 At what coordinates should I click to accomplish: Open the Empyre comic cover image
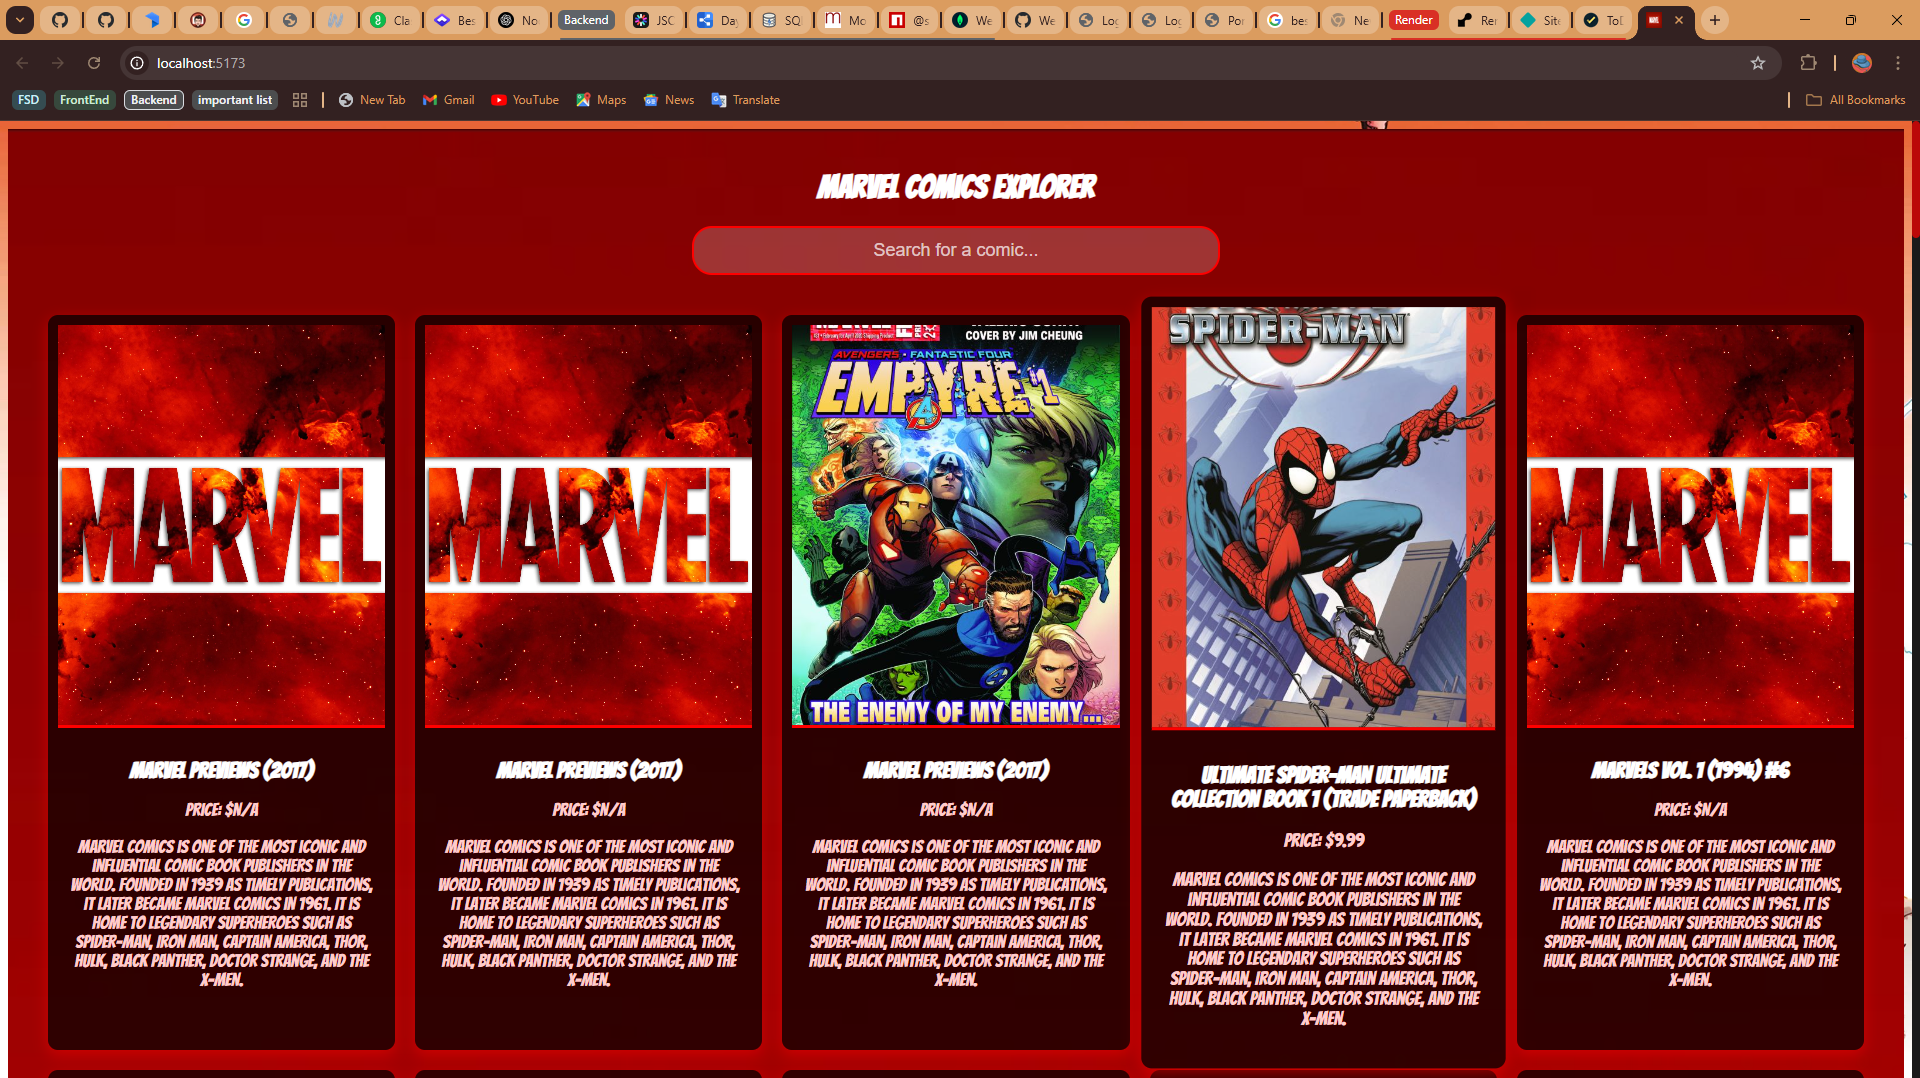click(956, 526)
